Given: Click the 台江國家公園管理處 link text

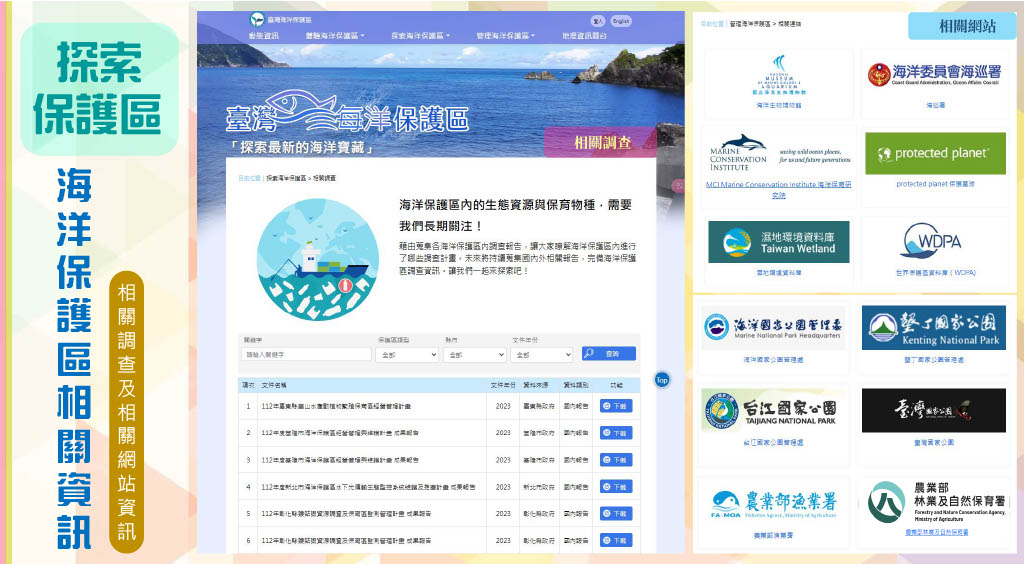Looking at the screenshot, I should point(773,443).
